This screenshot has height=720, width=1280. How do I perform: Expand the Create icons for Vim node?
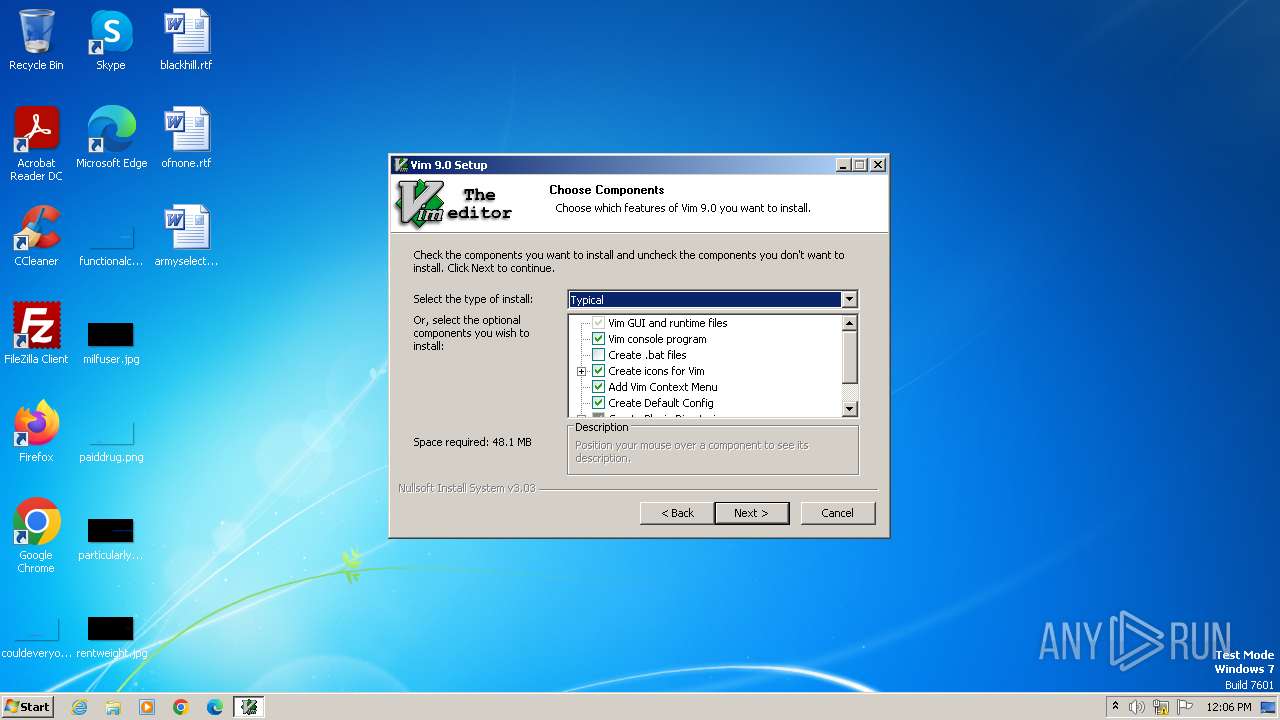click(x=581, y=371)
